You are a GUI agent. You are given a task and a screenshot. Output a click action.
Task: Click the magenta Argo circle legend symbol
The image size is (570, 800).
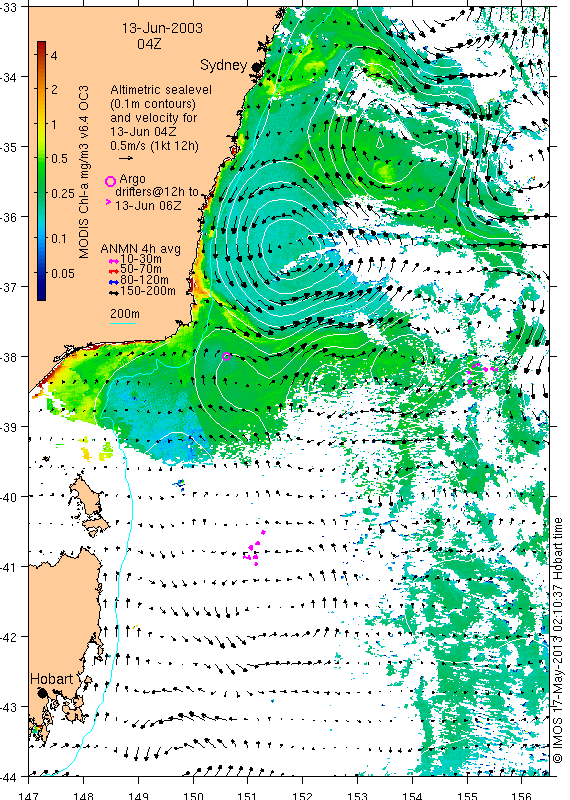(110, 181)
